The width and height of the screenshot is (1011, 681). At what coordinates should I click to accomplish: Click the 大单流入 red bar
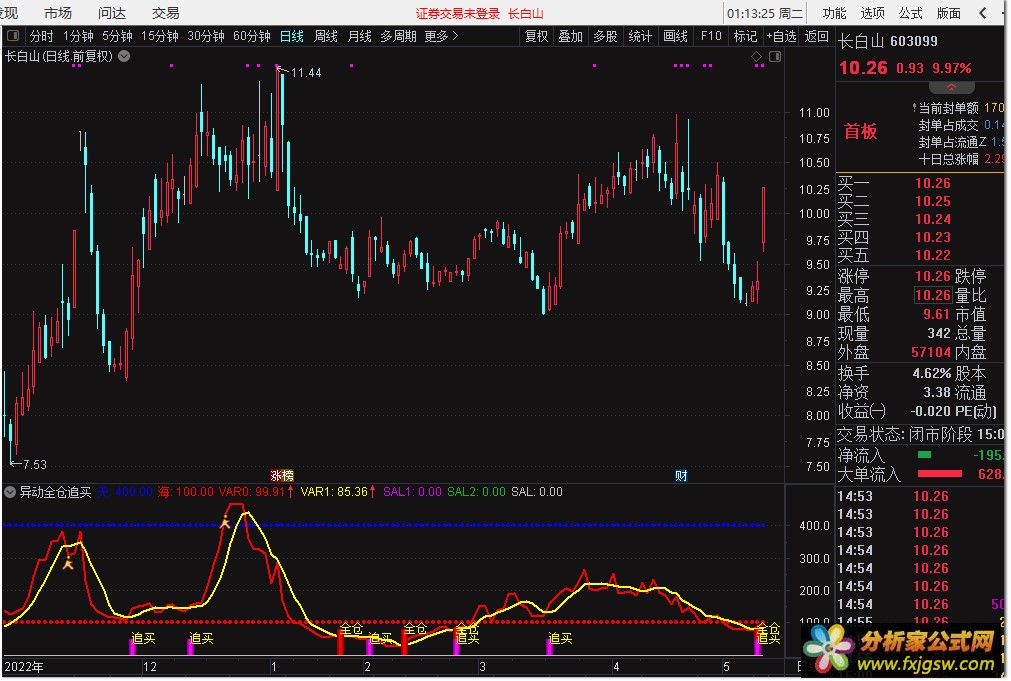click(939, 474)
